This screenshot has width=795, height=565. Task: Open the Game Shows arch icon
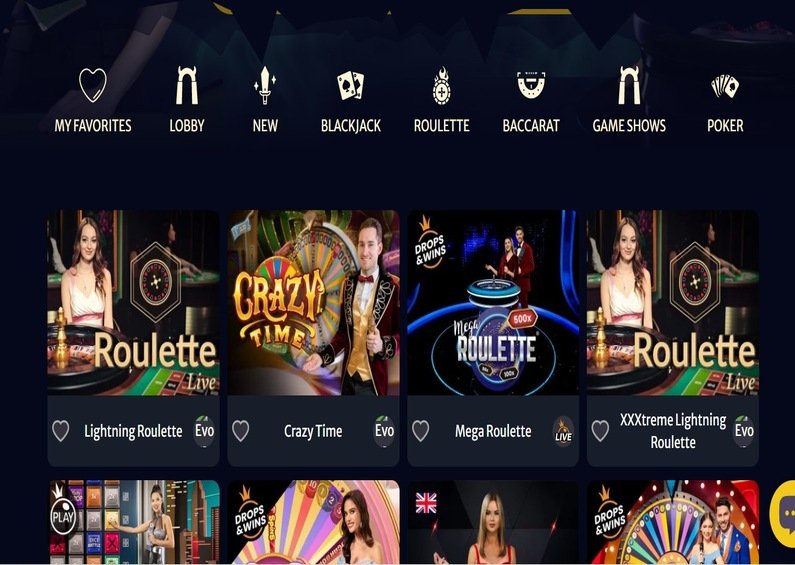click(x=629, y=85)
